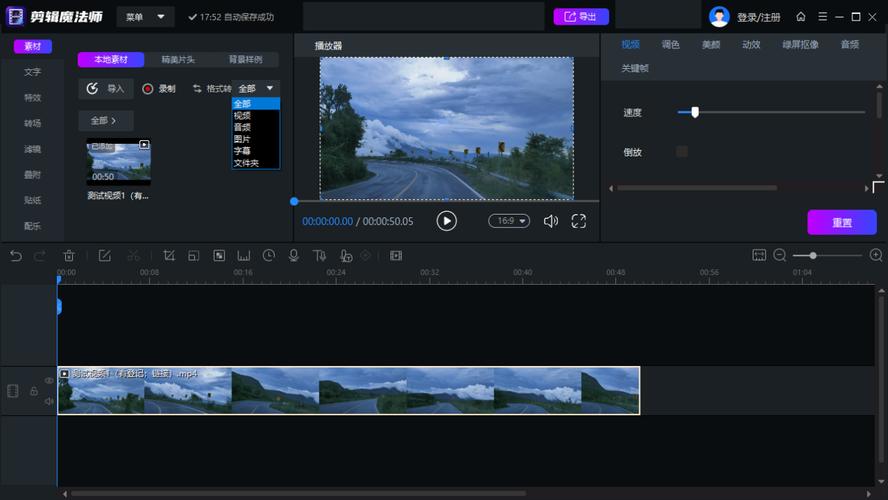
Task: Enable the 倒放 reverse playback checkbox
Action: [x=682, y=152]
